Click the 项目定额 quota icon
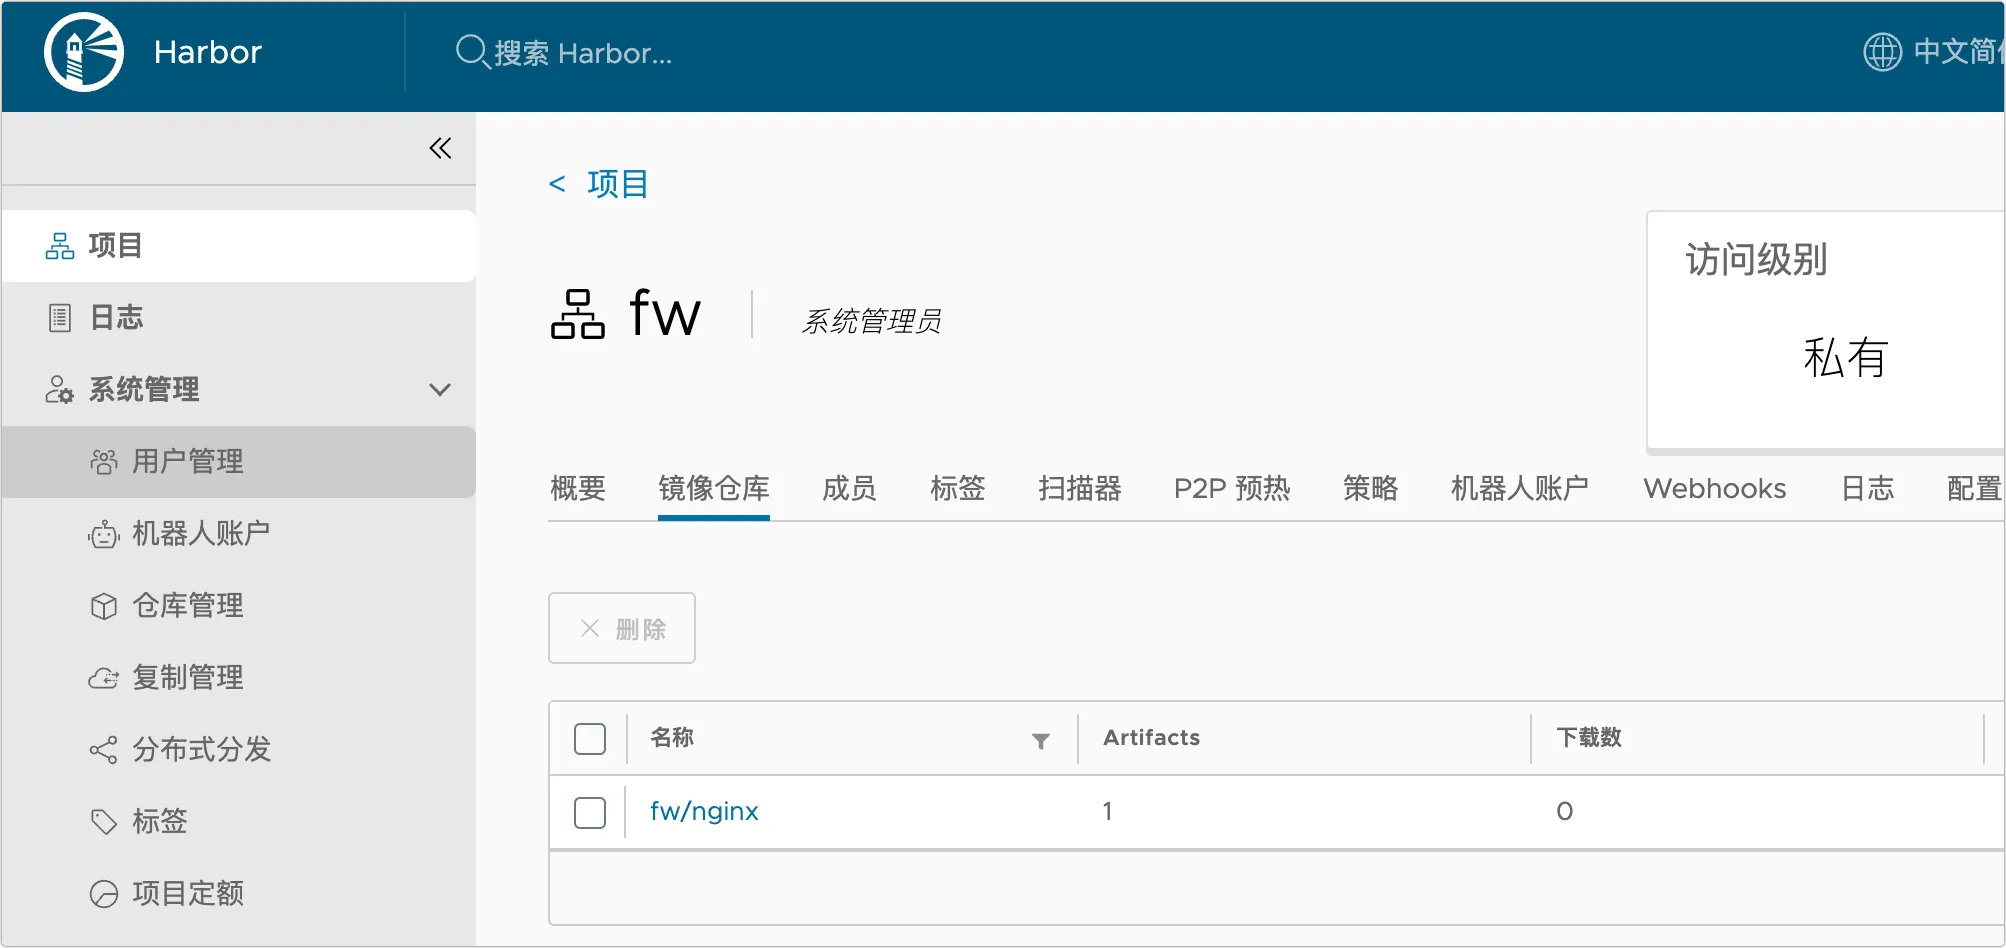 [x=104, y=894]
